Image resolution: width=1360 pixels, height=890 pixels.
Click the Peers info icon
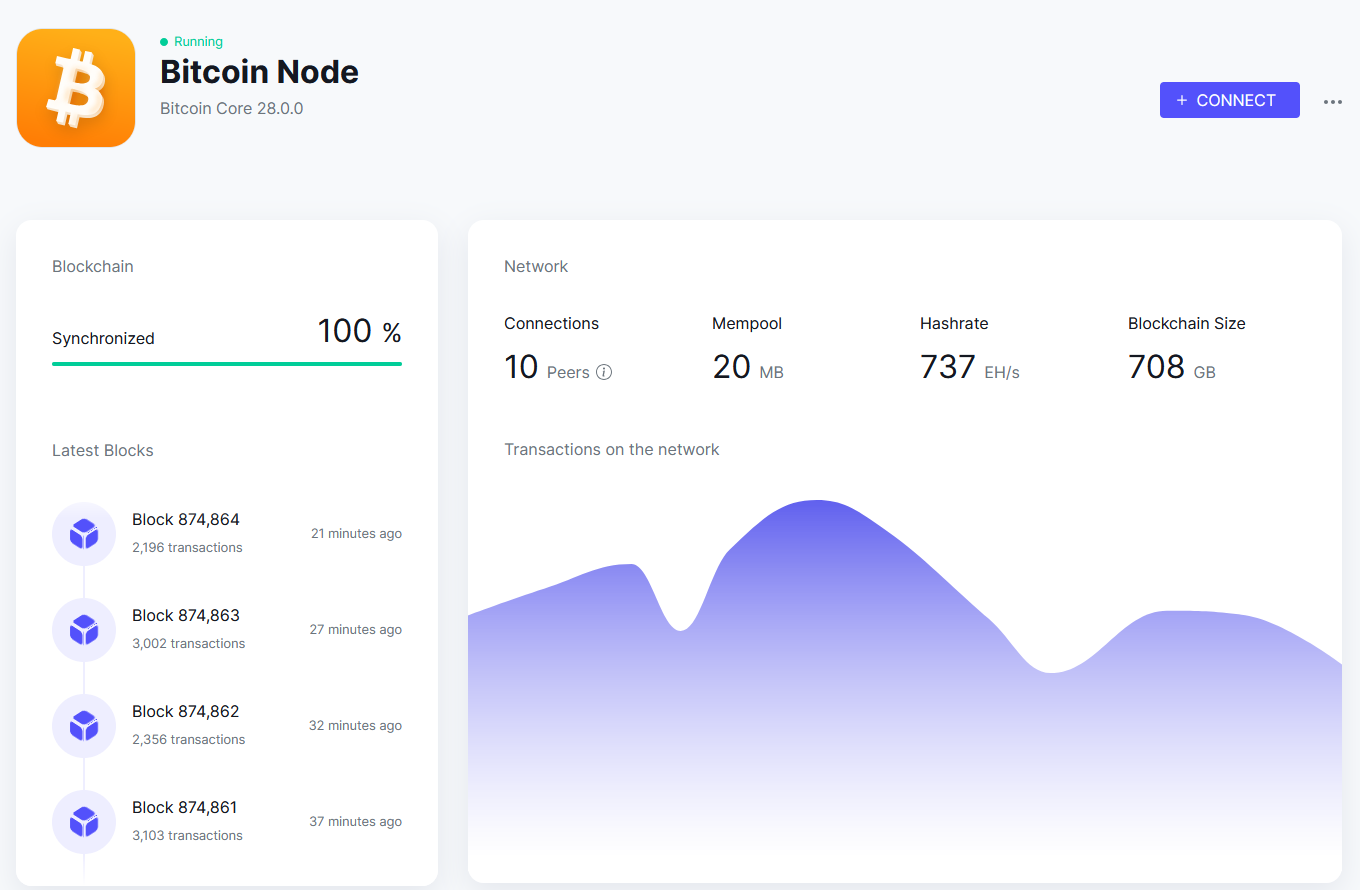pyautogui.click(x=604, y=372)
